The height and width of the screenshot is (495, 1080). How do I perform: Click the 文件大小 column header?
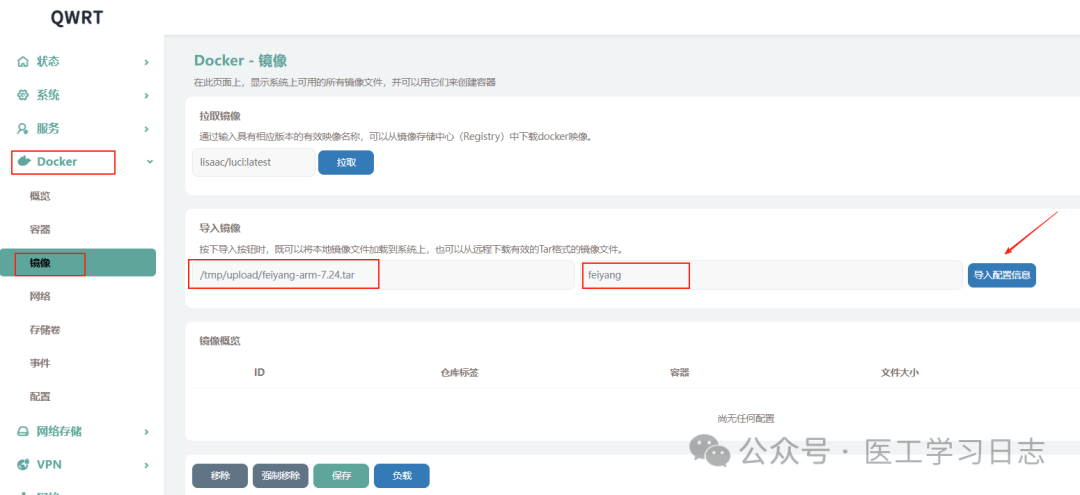click(900, 372)
